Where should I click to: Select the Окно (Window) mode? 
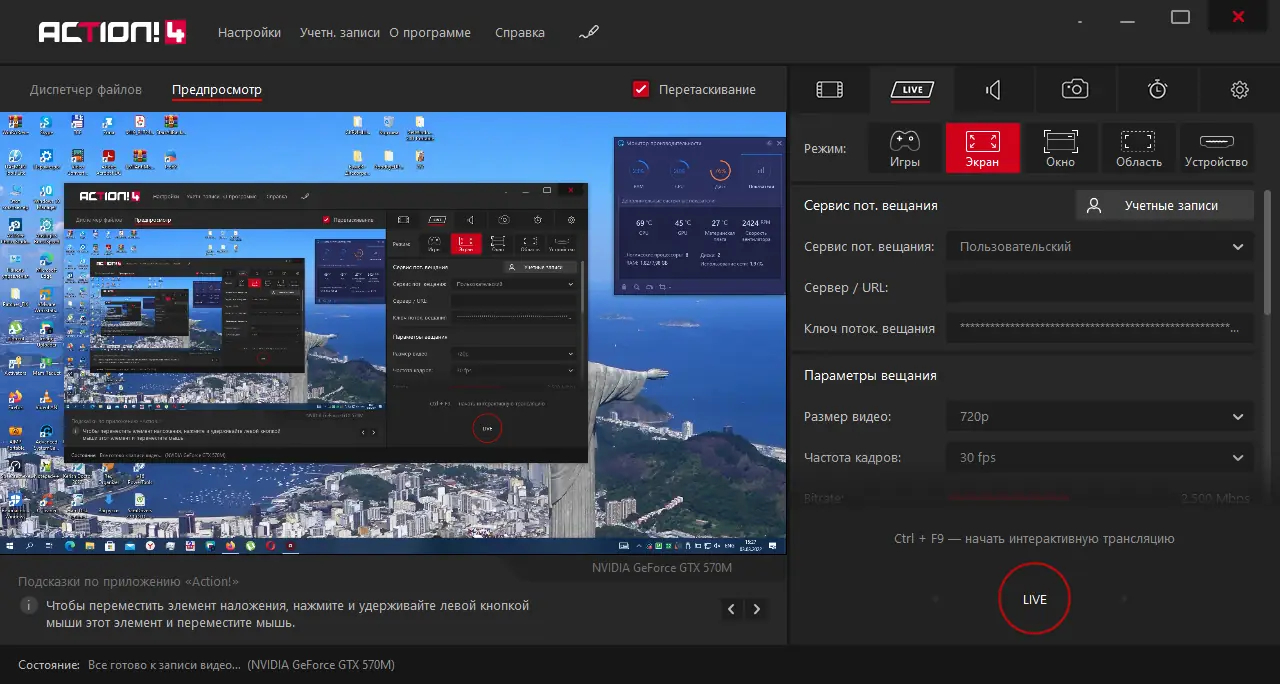1060,148
